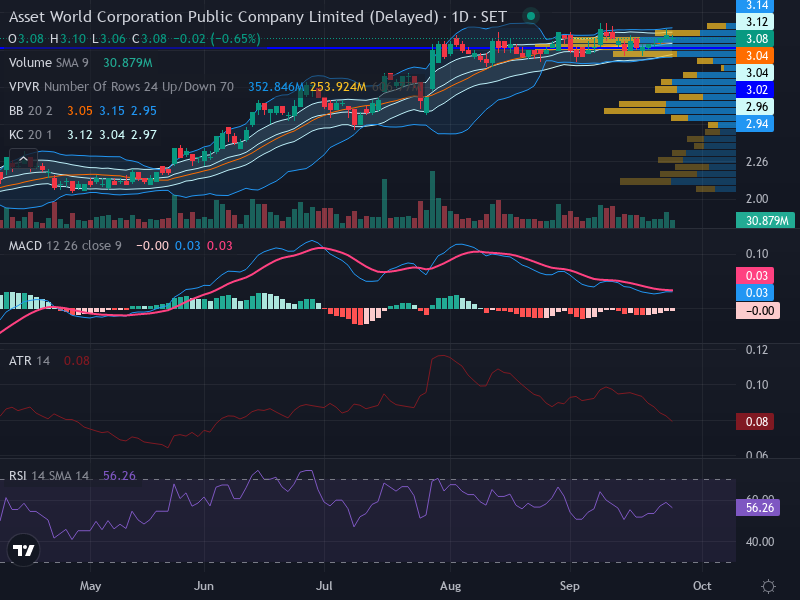This screenshot has width=800, height=600.
Task: Collapse the indicator legend with chevron
Action: click(23, 159)
